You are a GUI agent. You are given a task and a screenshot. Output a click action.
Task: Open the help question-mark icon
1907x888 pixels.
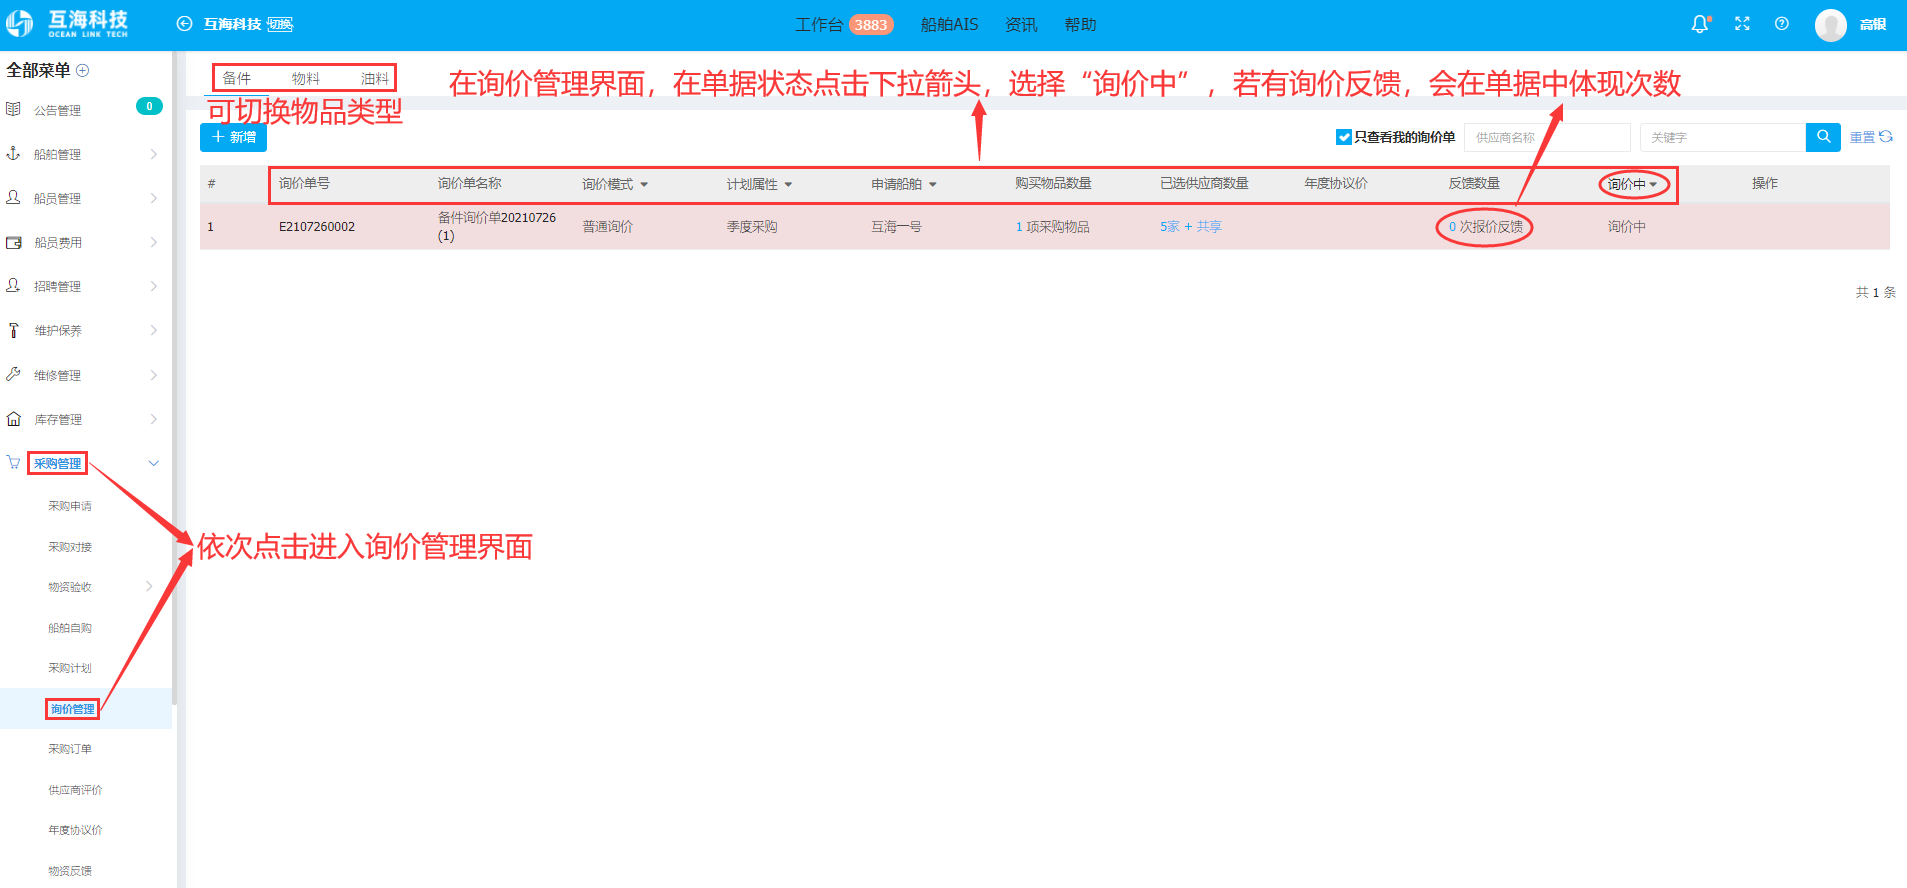(1782, 24)
